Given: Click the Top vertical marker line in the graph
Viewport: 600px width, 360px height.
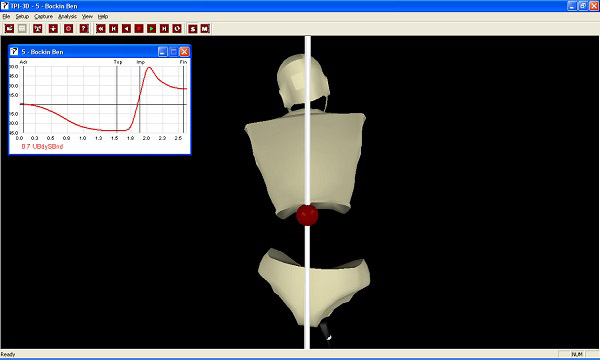Looking at the screenshot, I should coord(117,99).
